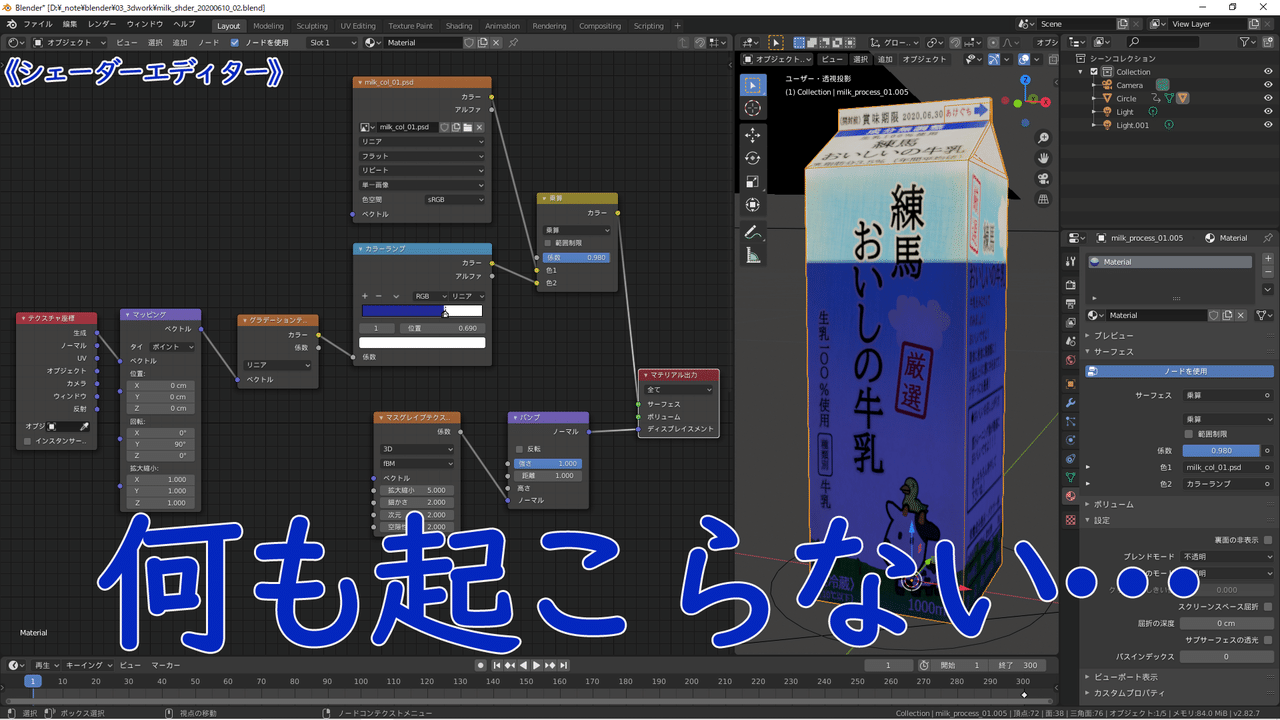Open the Object properties tab
The image size is (1280, 720).
[x=1070, y=384]
